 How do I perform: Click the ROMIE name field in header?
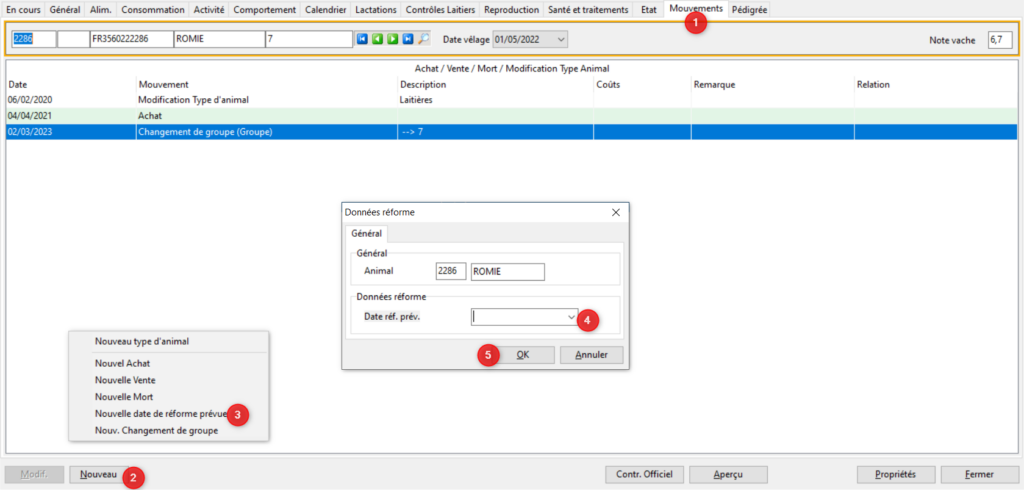[219, 39]
